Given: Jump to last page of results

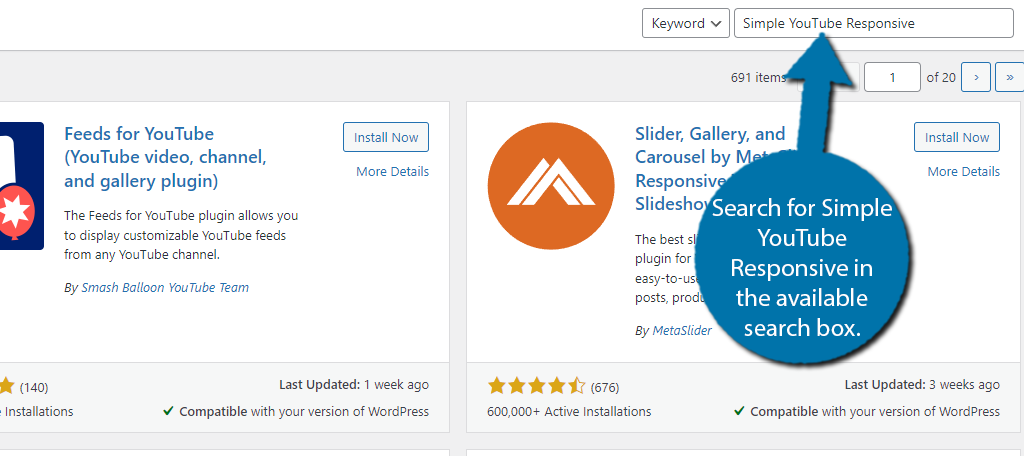Looking at the screenshot, I should pyautogui.click(x=1010, y=77).
